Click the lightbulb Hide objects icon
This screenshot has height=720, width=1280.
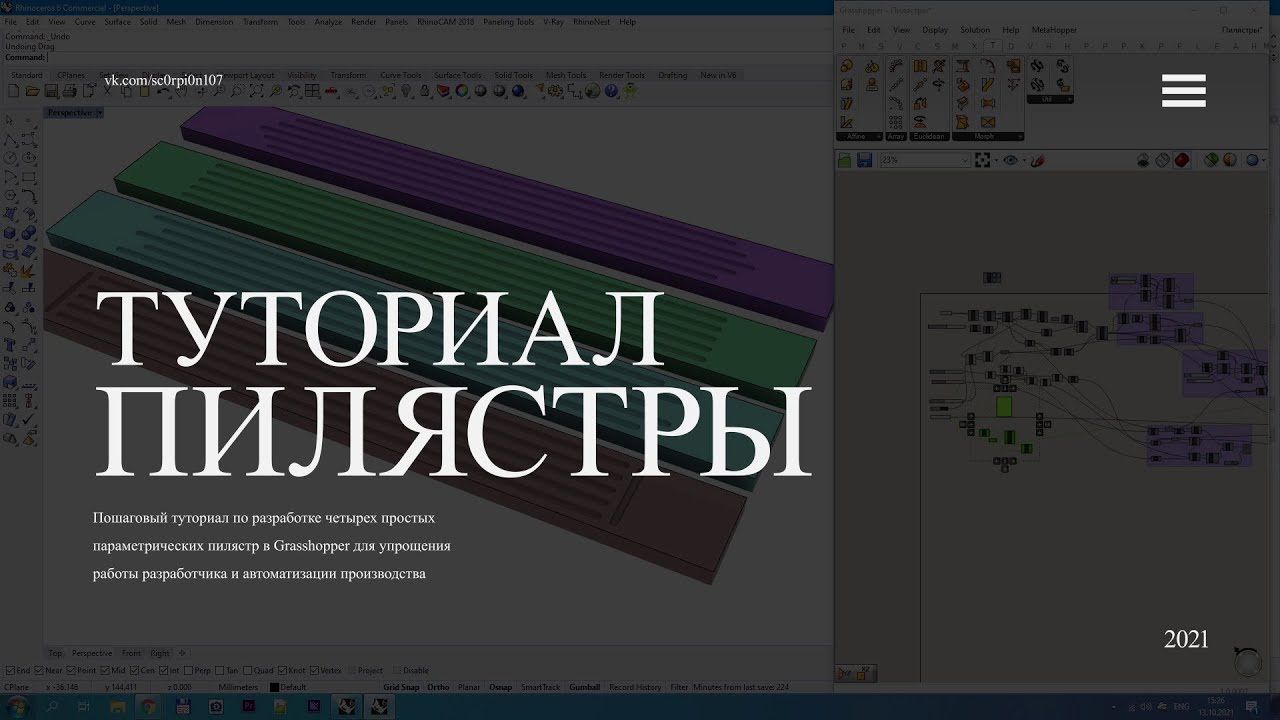point(406,91)
